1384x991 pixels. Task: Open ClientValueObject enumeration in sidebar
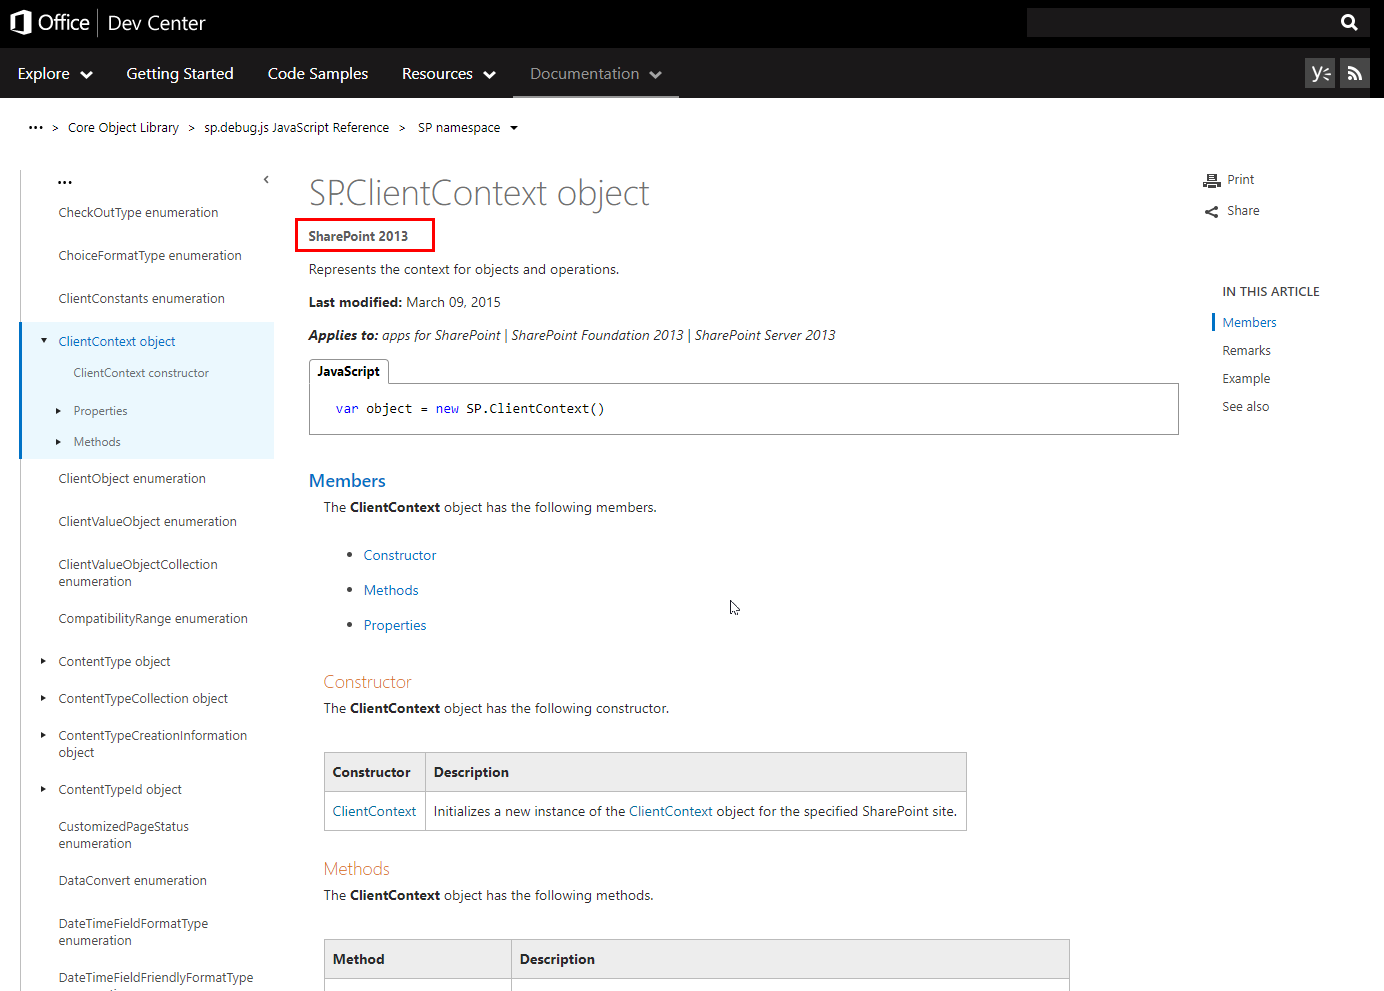click(x=147, y=522)
